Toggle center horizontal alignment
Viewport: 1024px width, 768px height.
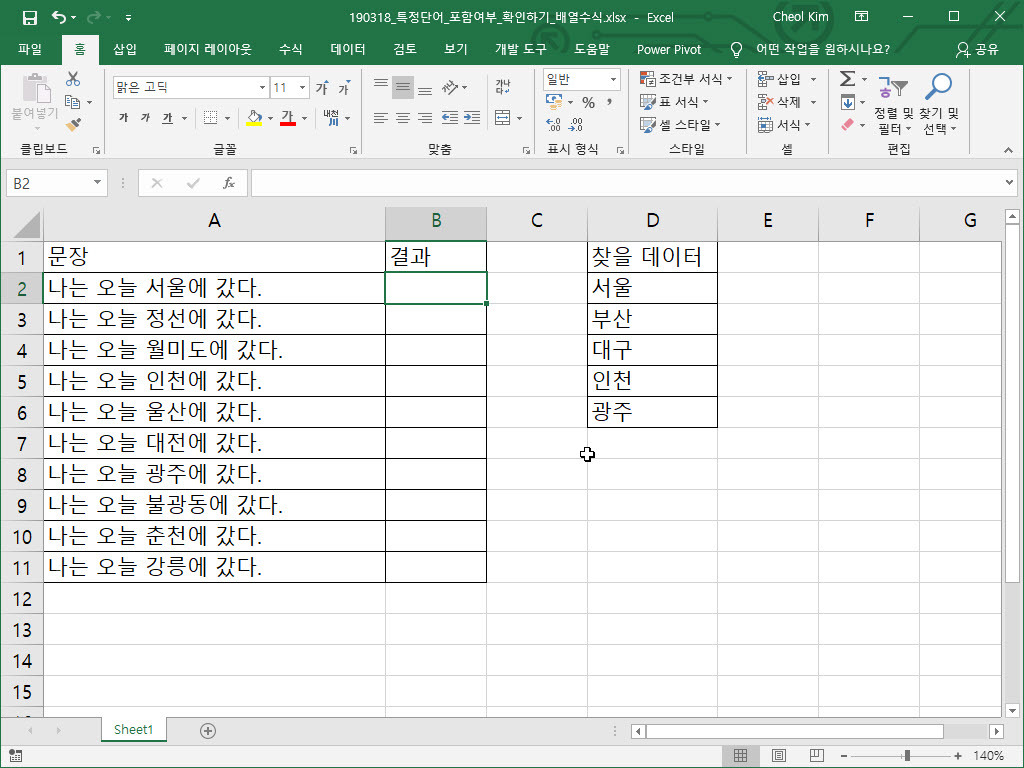pos(402,118)
